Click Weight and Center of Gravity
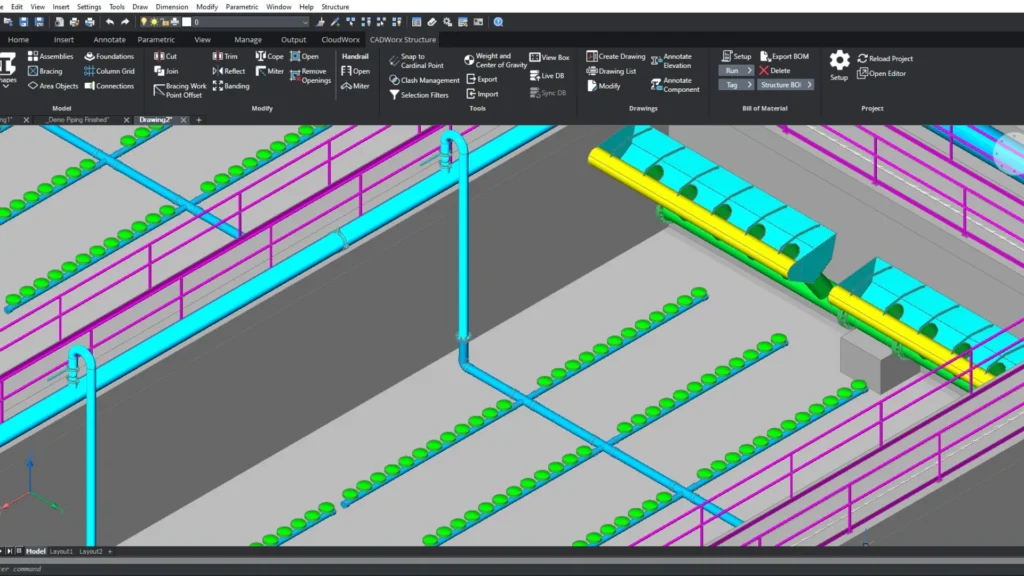This screenshot has width=1024, height=576. (495, 61)
